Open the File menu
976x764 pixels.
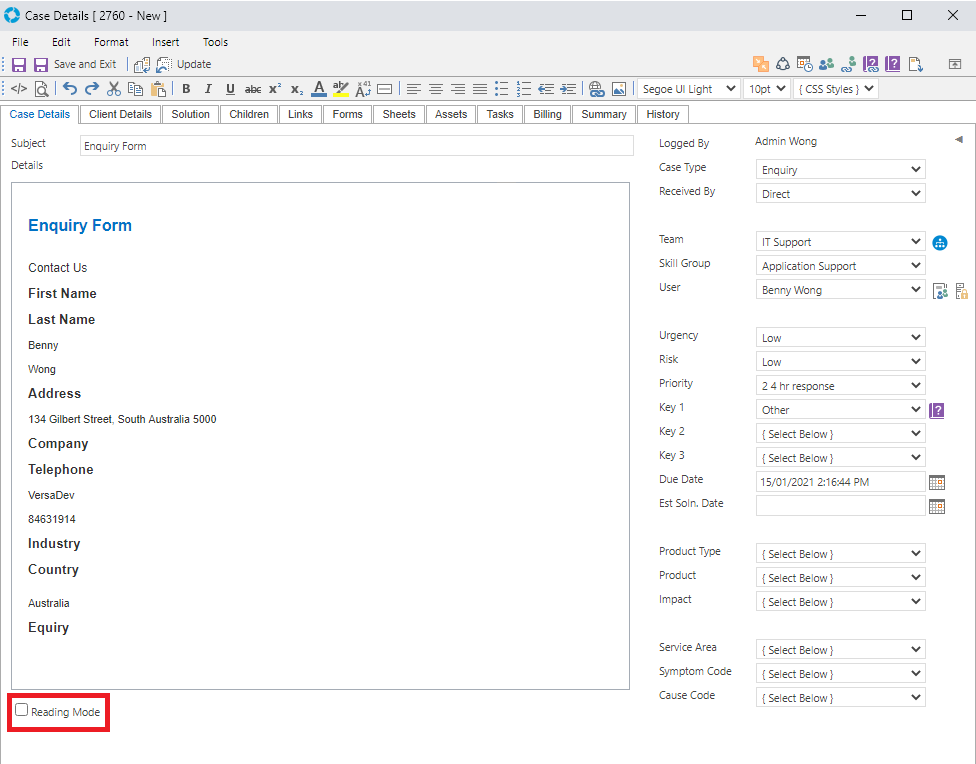tap(21, 42)
